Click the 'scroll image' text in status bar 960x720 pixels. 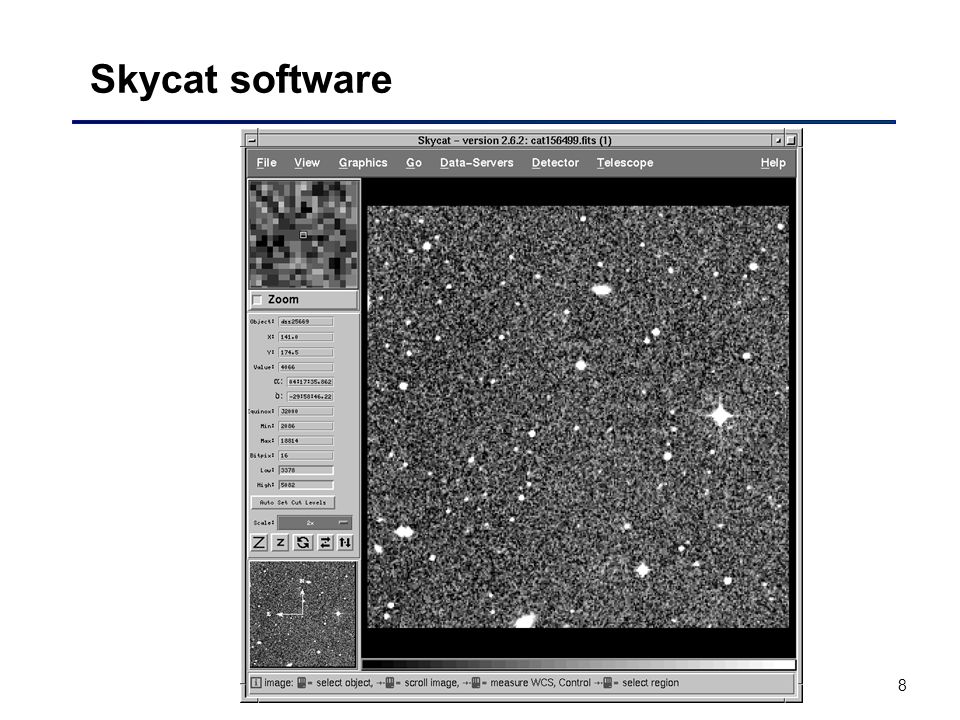pyautogui.click(x=431, y=683)
